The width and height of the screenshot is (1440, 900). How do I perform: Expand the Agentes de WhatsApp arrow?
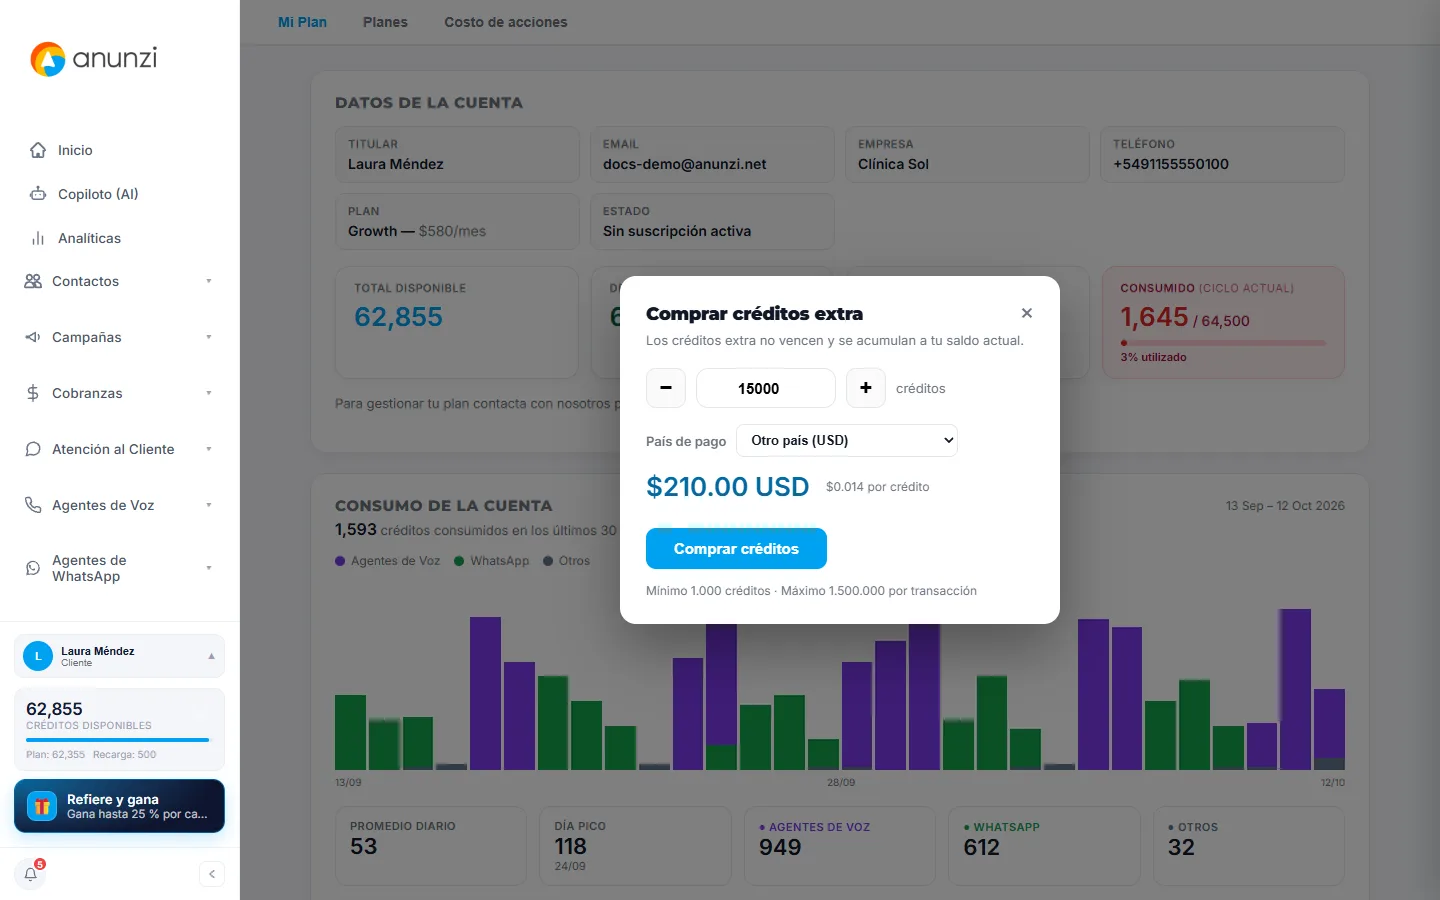(x=209, y=568)
